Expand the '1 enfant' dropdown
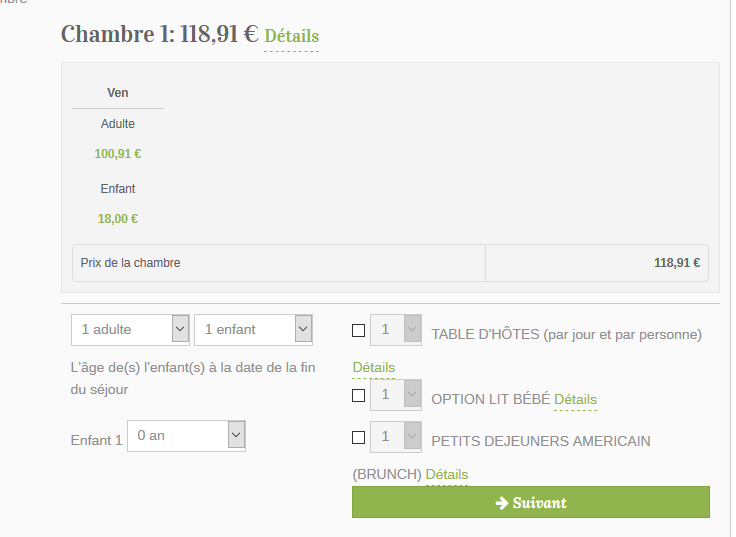The image size is (736, 537). pyautogui.click(x=253, y=329)
